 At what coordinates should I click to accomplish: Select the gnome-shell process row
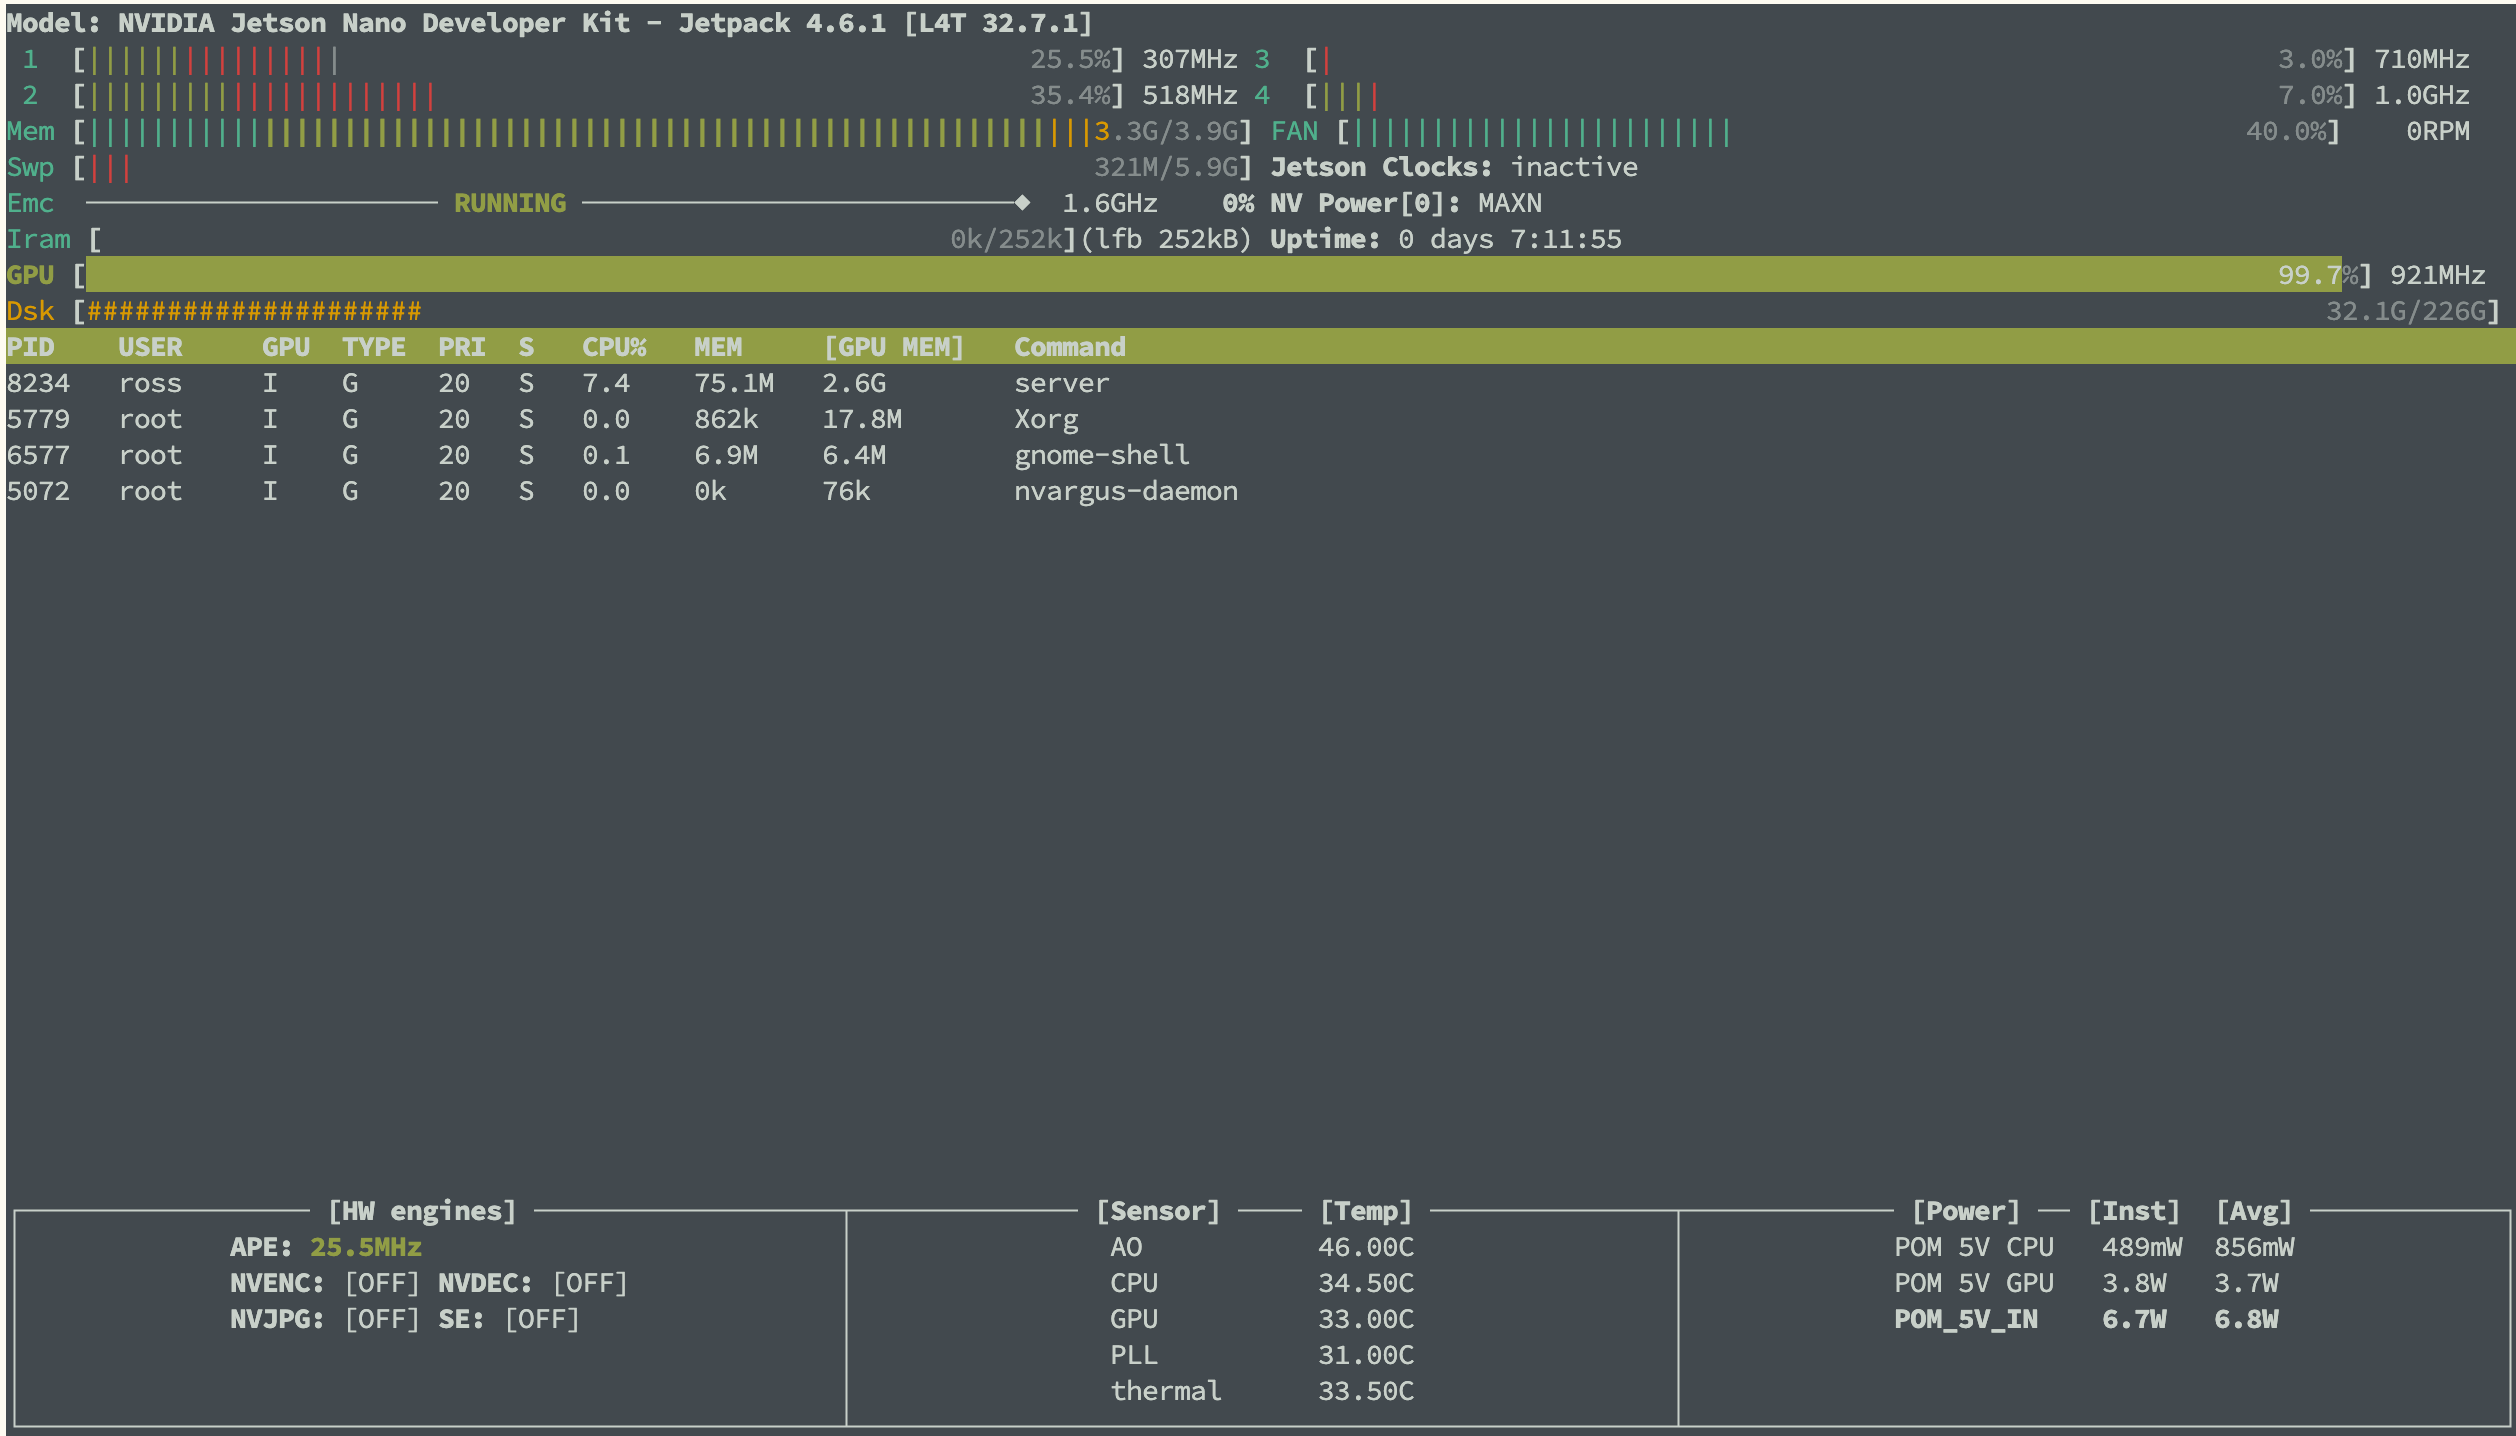click(x=1260, y=455)
